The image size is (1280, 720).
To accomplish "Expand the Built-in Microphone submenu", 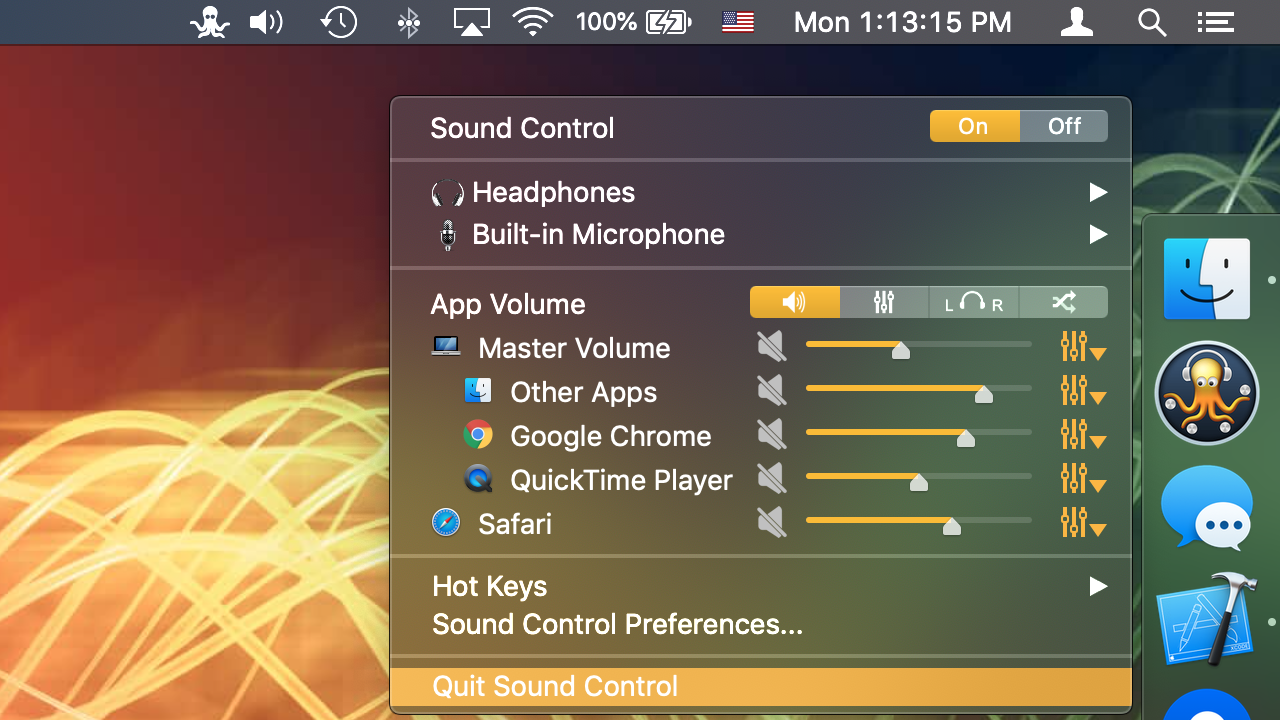I will click(x=1098, y=234).
